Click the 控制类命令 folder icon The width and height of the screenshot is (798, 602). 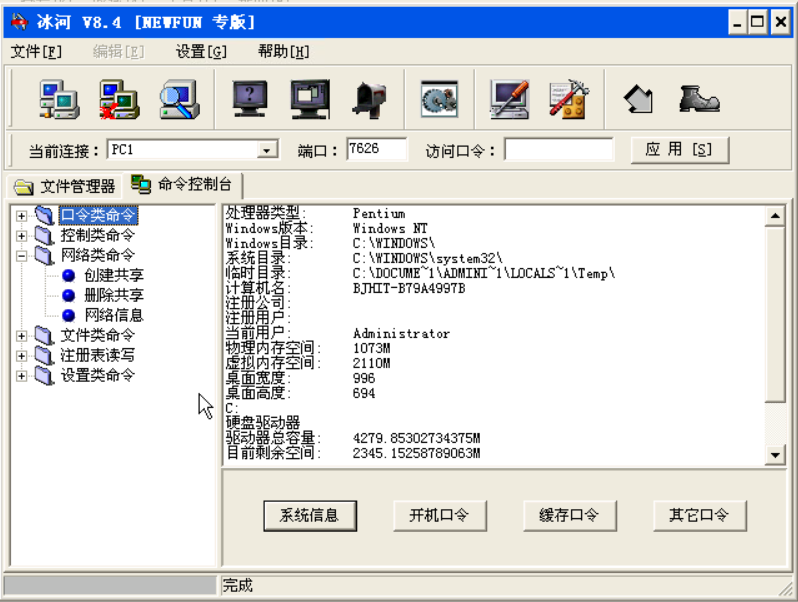point(44,235)
